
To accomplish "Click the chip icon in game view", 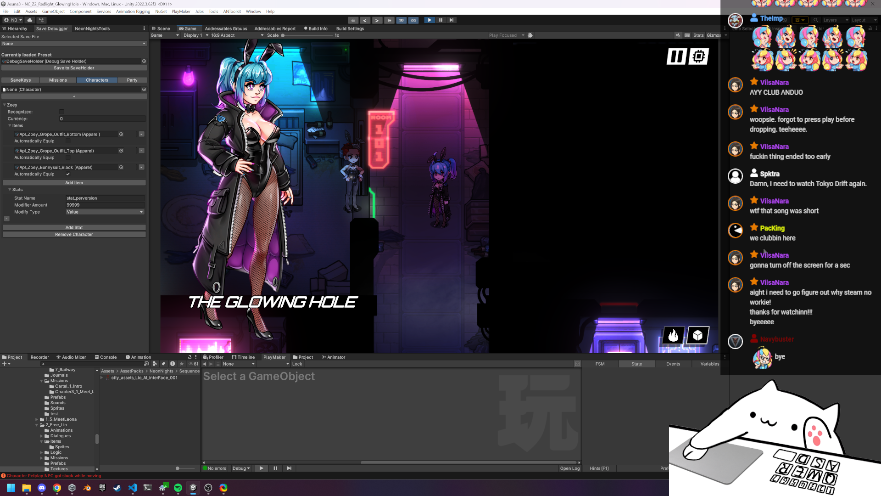I will [699, 57].
